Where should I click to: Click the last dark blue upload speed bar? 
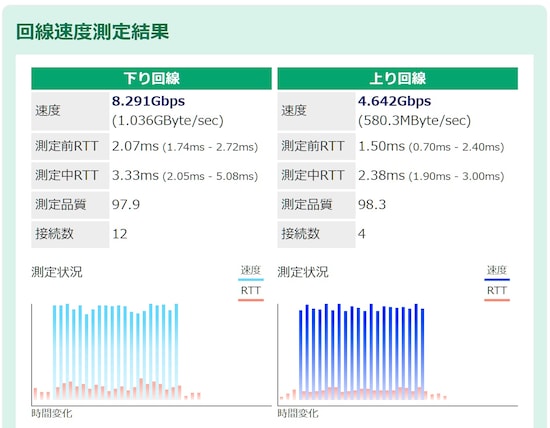click(423, 354)
